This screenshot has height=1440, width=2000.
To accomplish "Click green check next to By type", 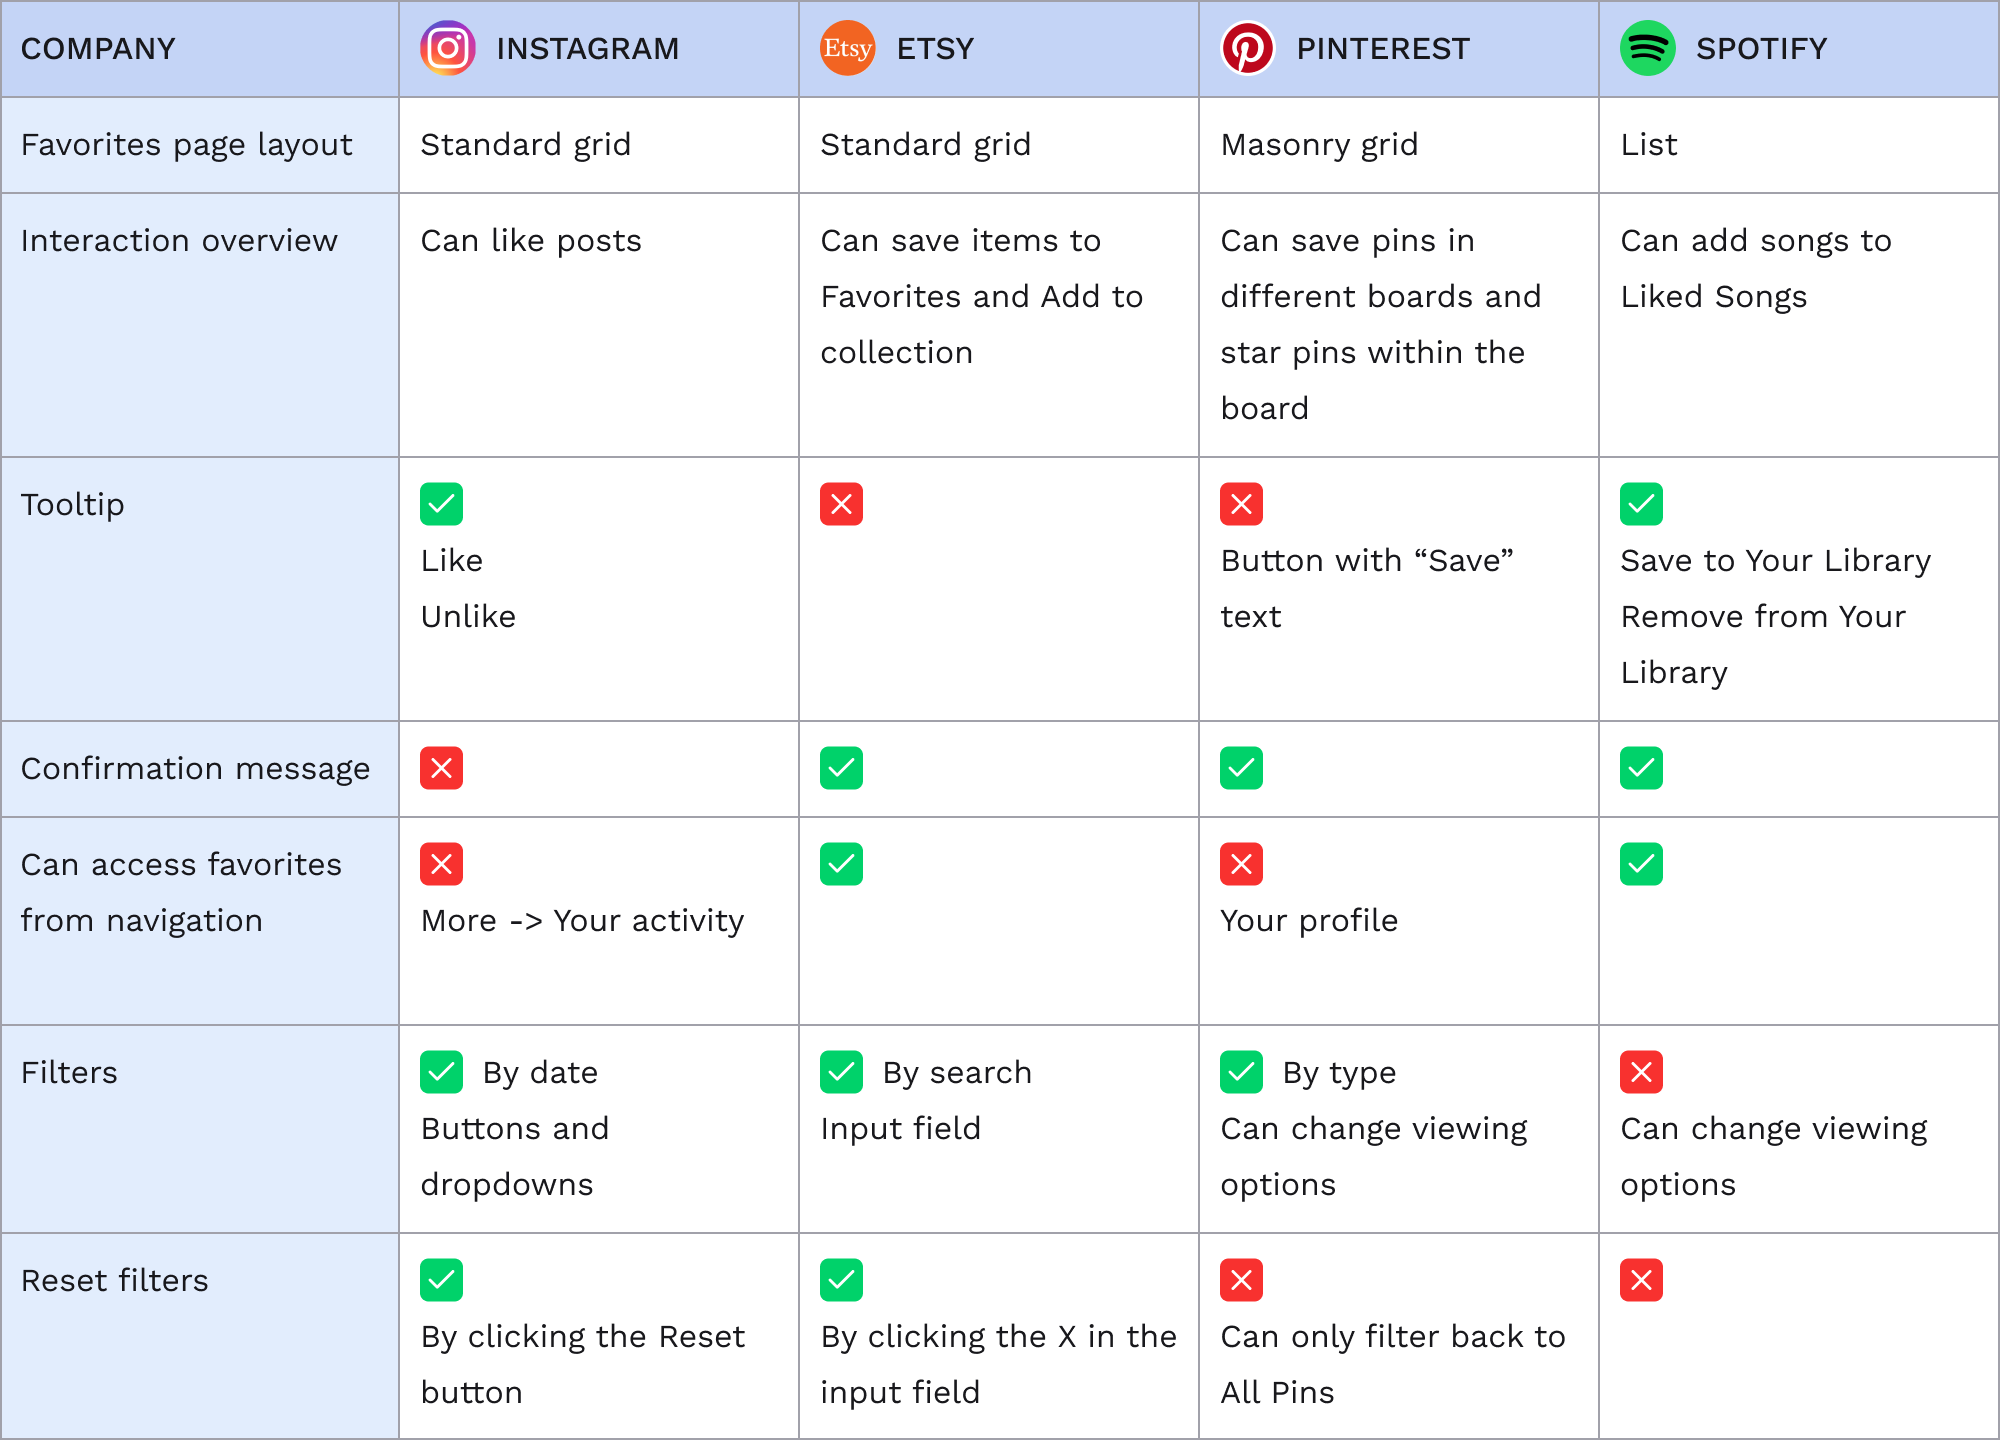I will [x=1241, y=1072].
